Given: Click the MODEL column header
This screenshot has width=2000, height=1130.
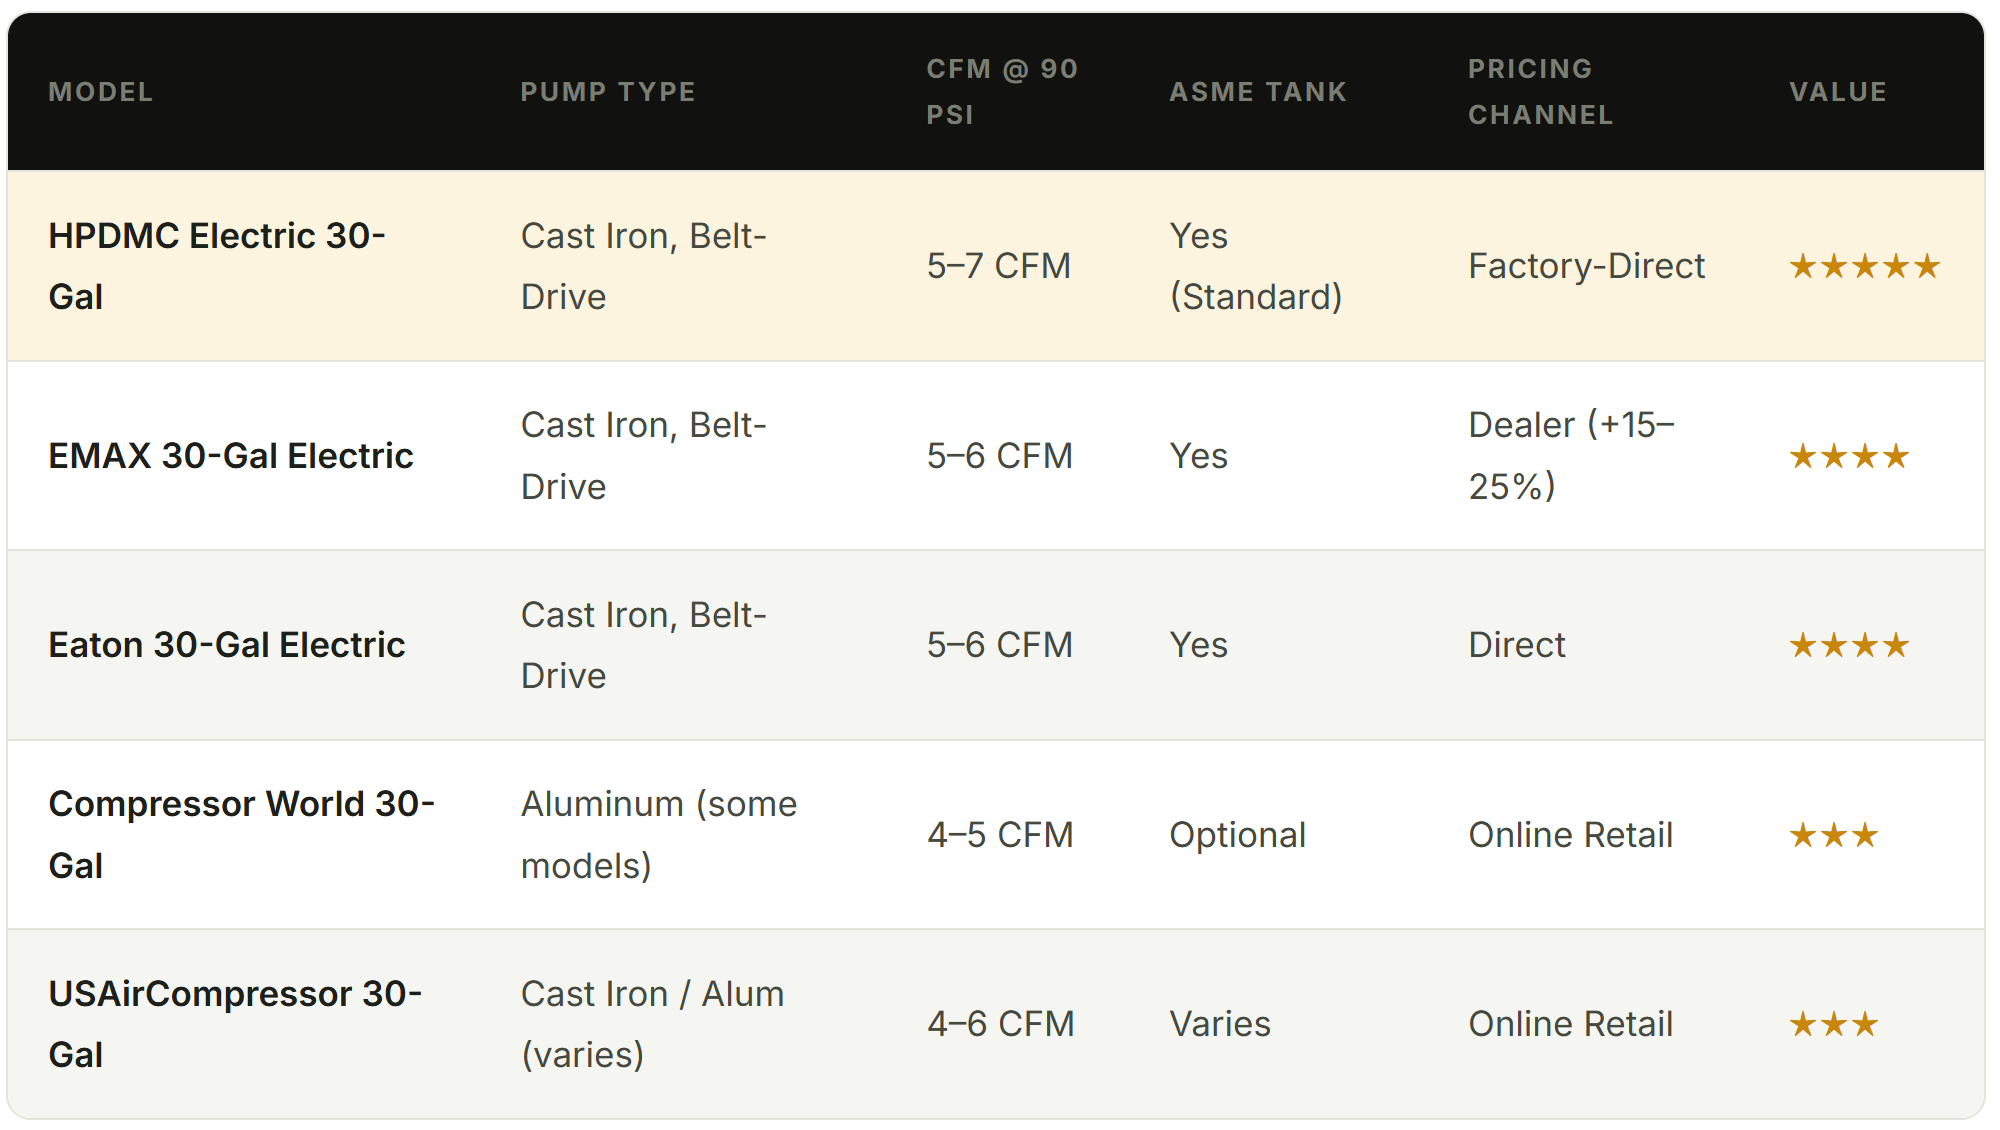Looking at the screenshot, I should coord(100,92).
